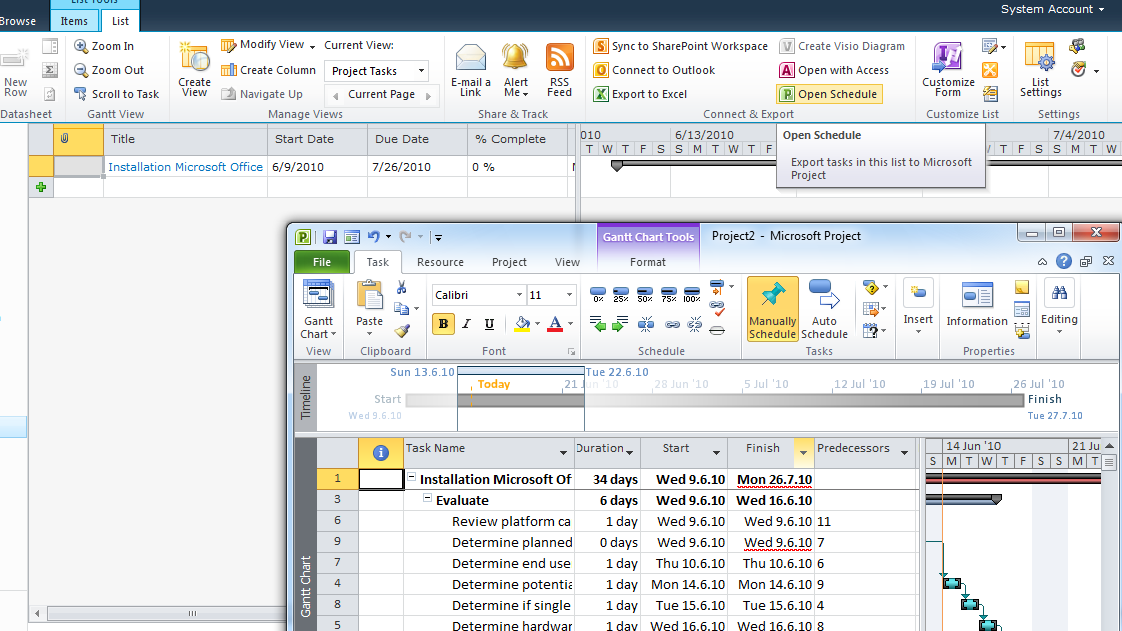Switch to SharePoint Items tab
1122x631 pixels.
click(x=74, y=21)
